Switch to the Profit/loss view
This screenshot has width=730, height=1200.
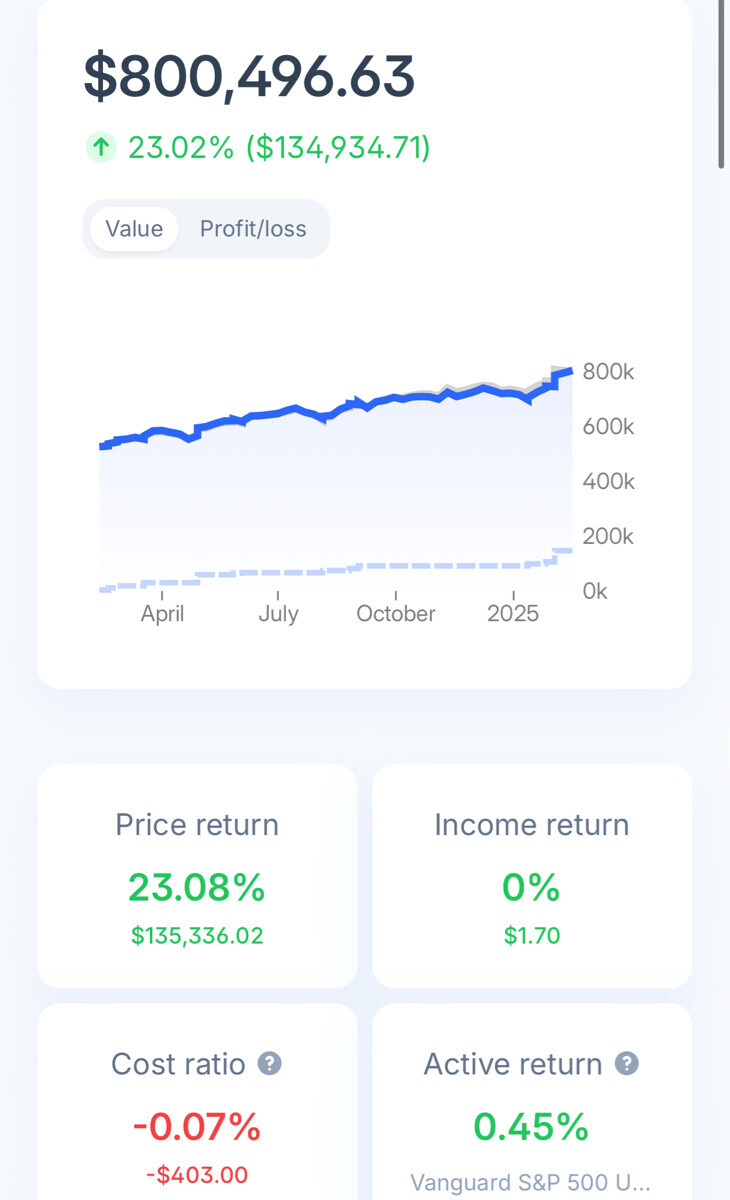pyautogui.click(x=253, y=229)
